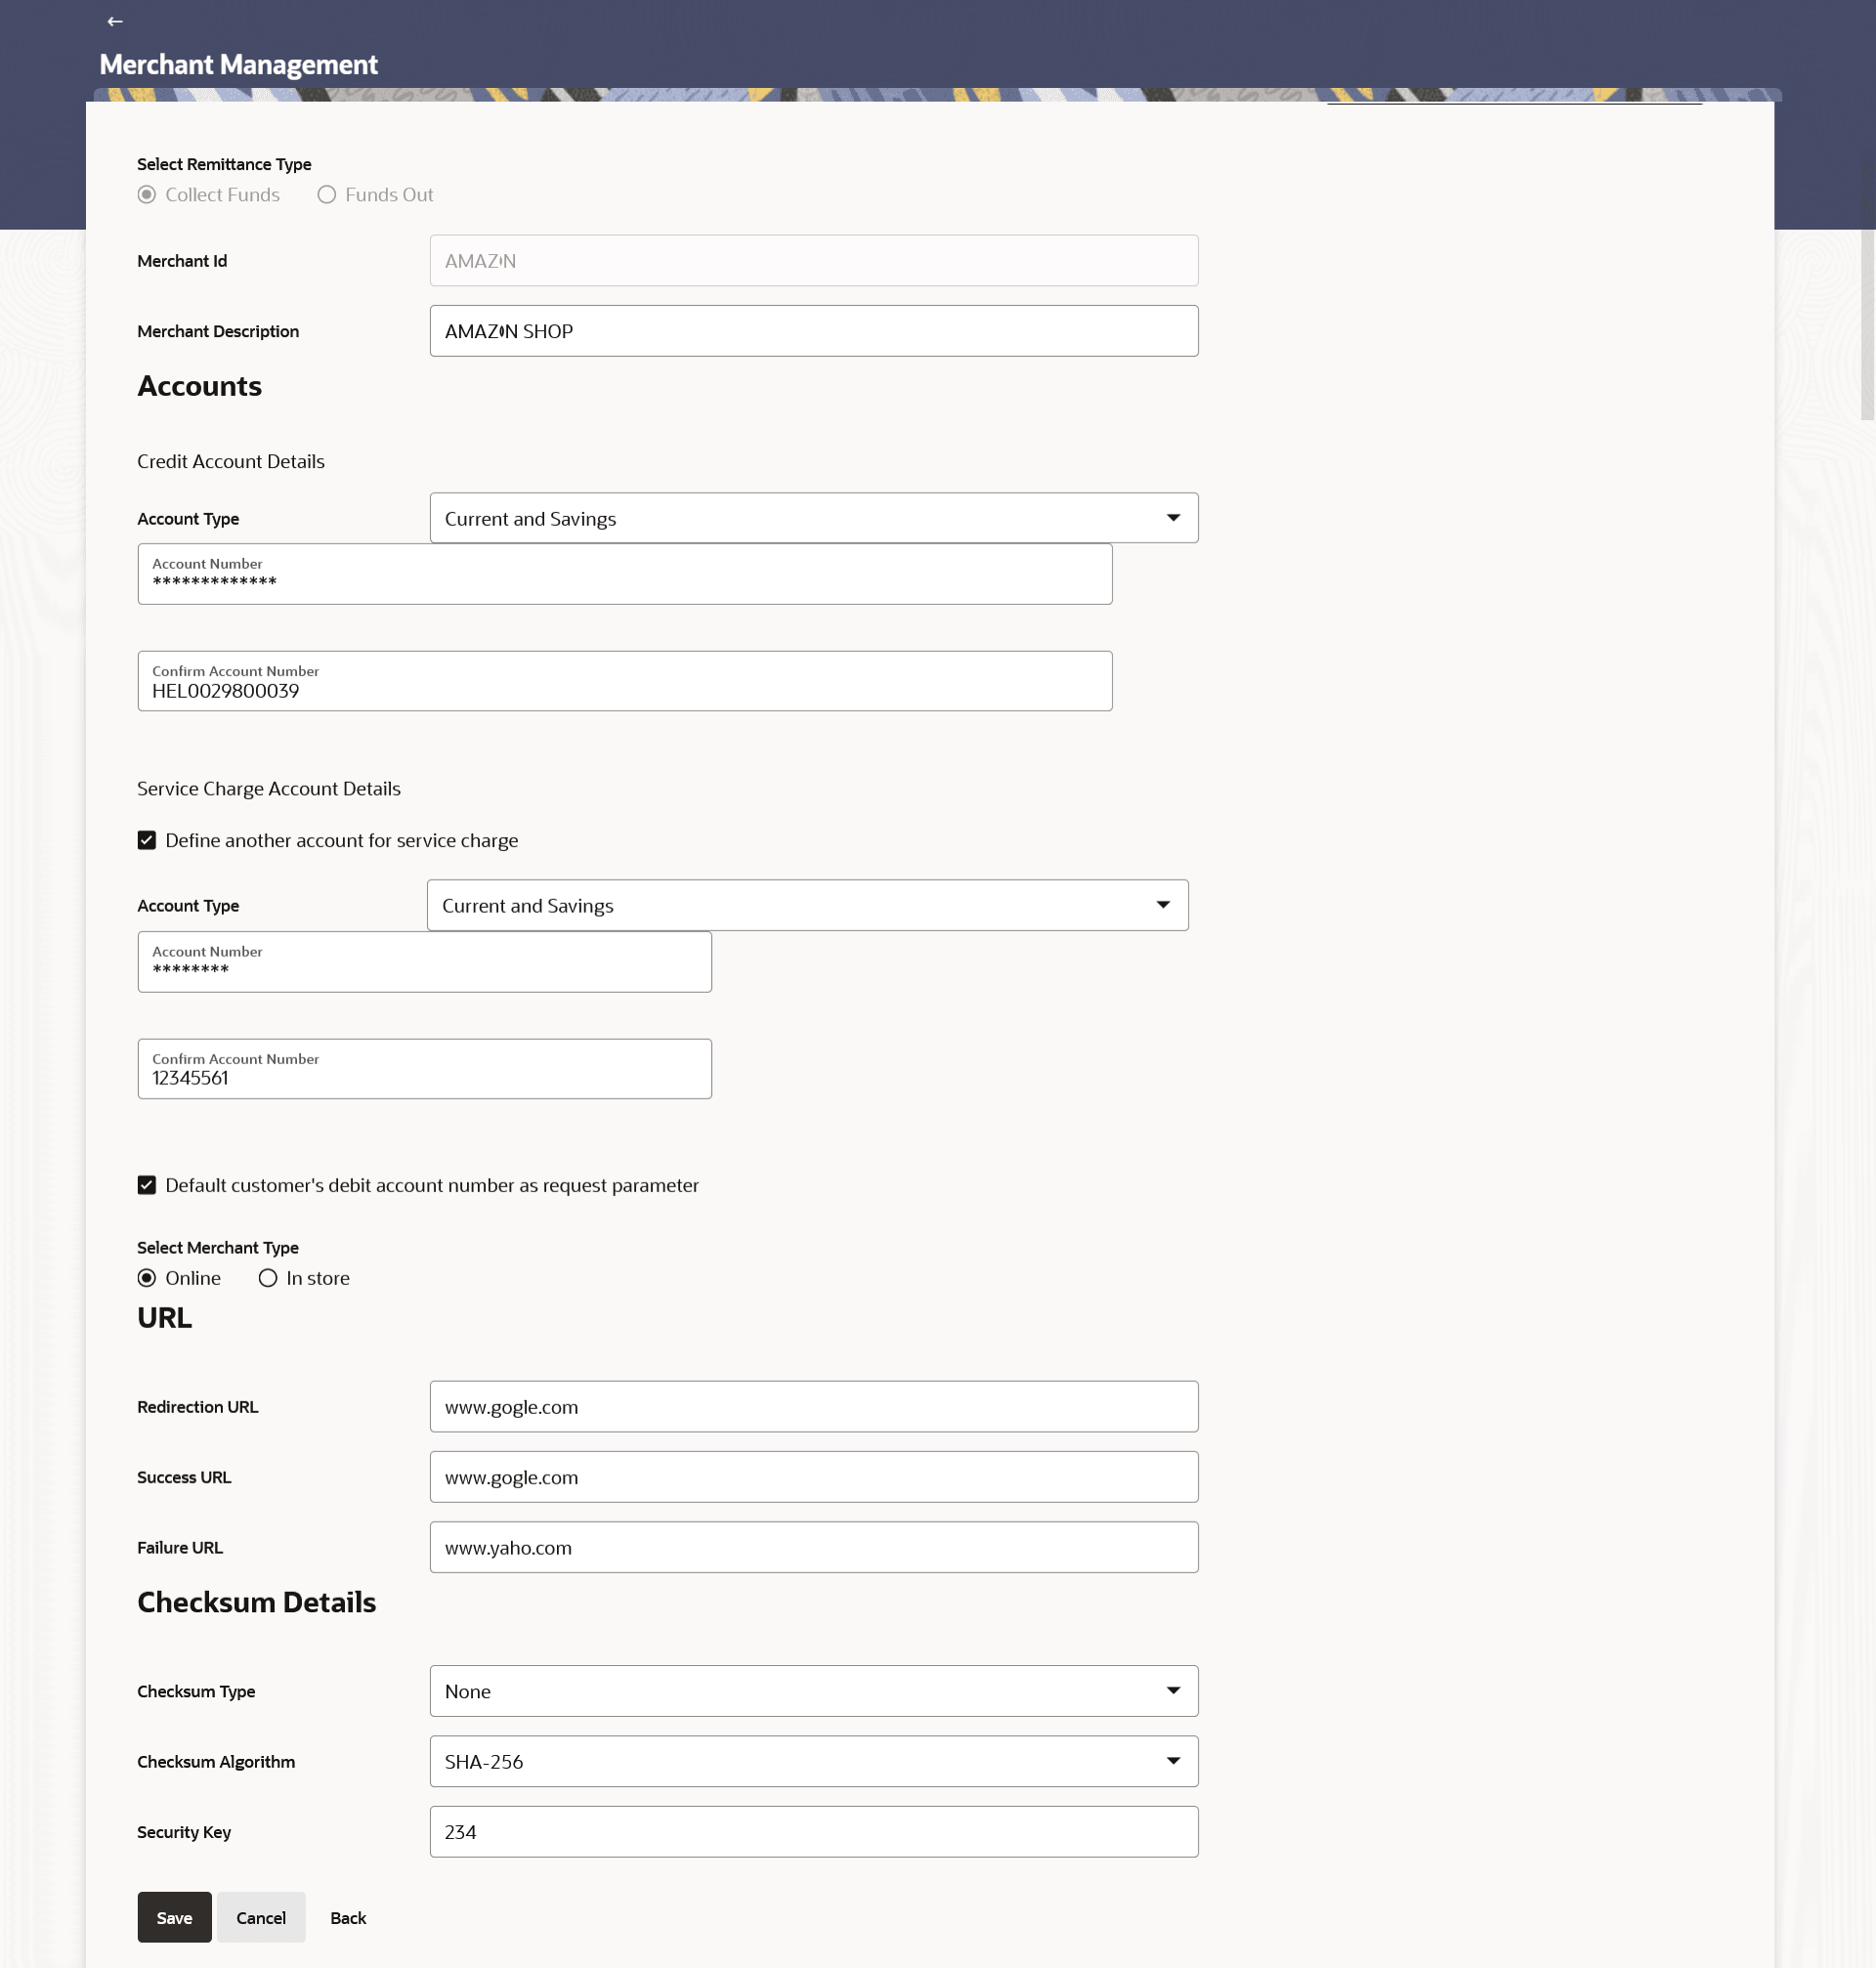1876x1968 pixels.
Task: Click the Merchant Description field
Action: (x=813, y=331)
